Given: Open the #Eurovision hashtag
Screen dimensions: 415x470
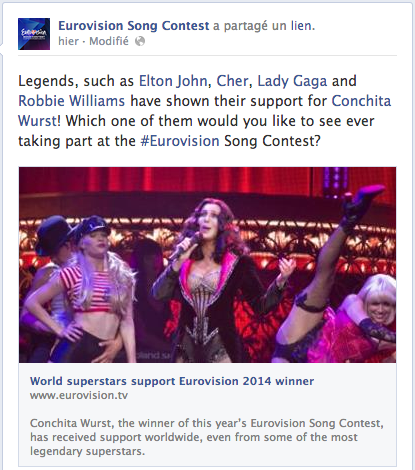Looking at the screenshot, I should tap(180, 141).
